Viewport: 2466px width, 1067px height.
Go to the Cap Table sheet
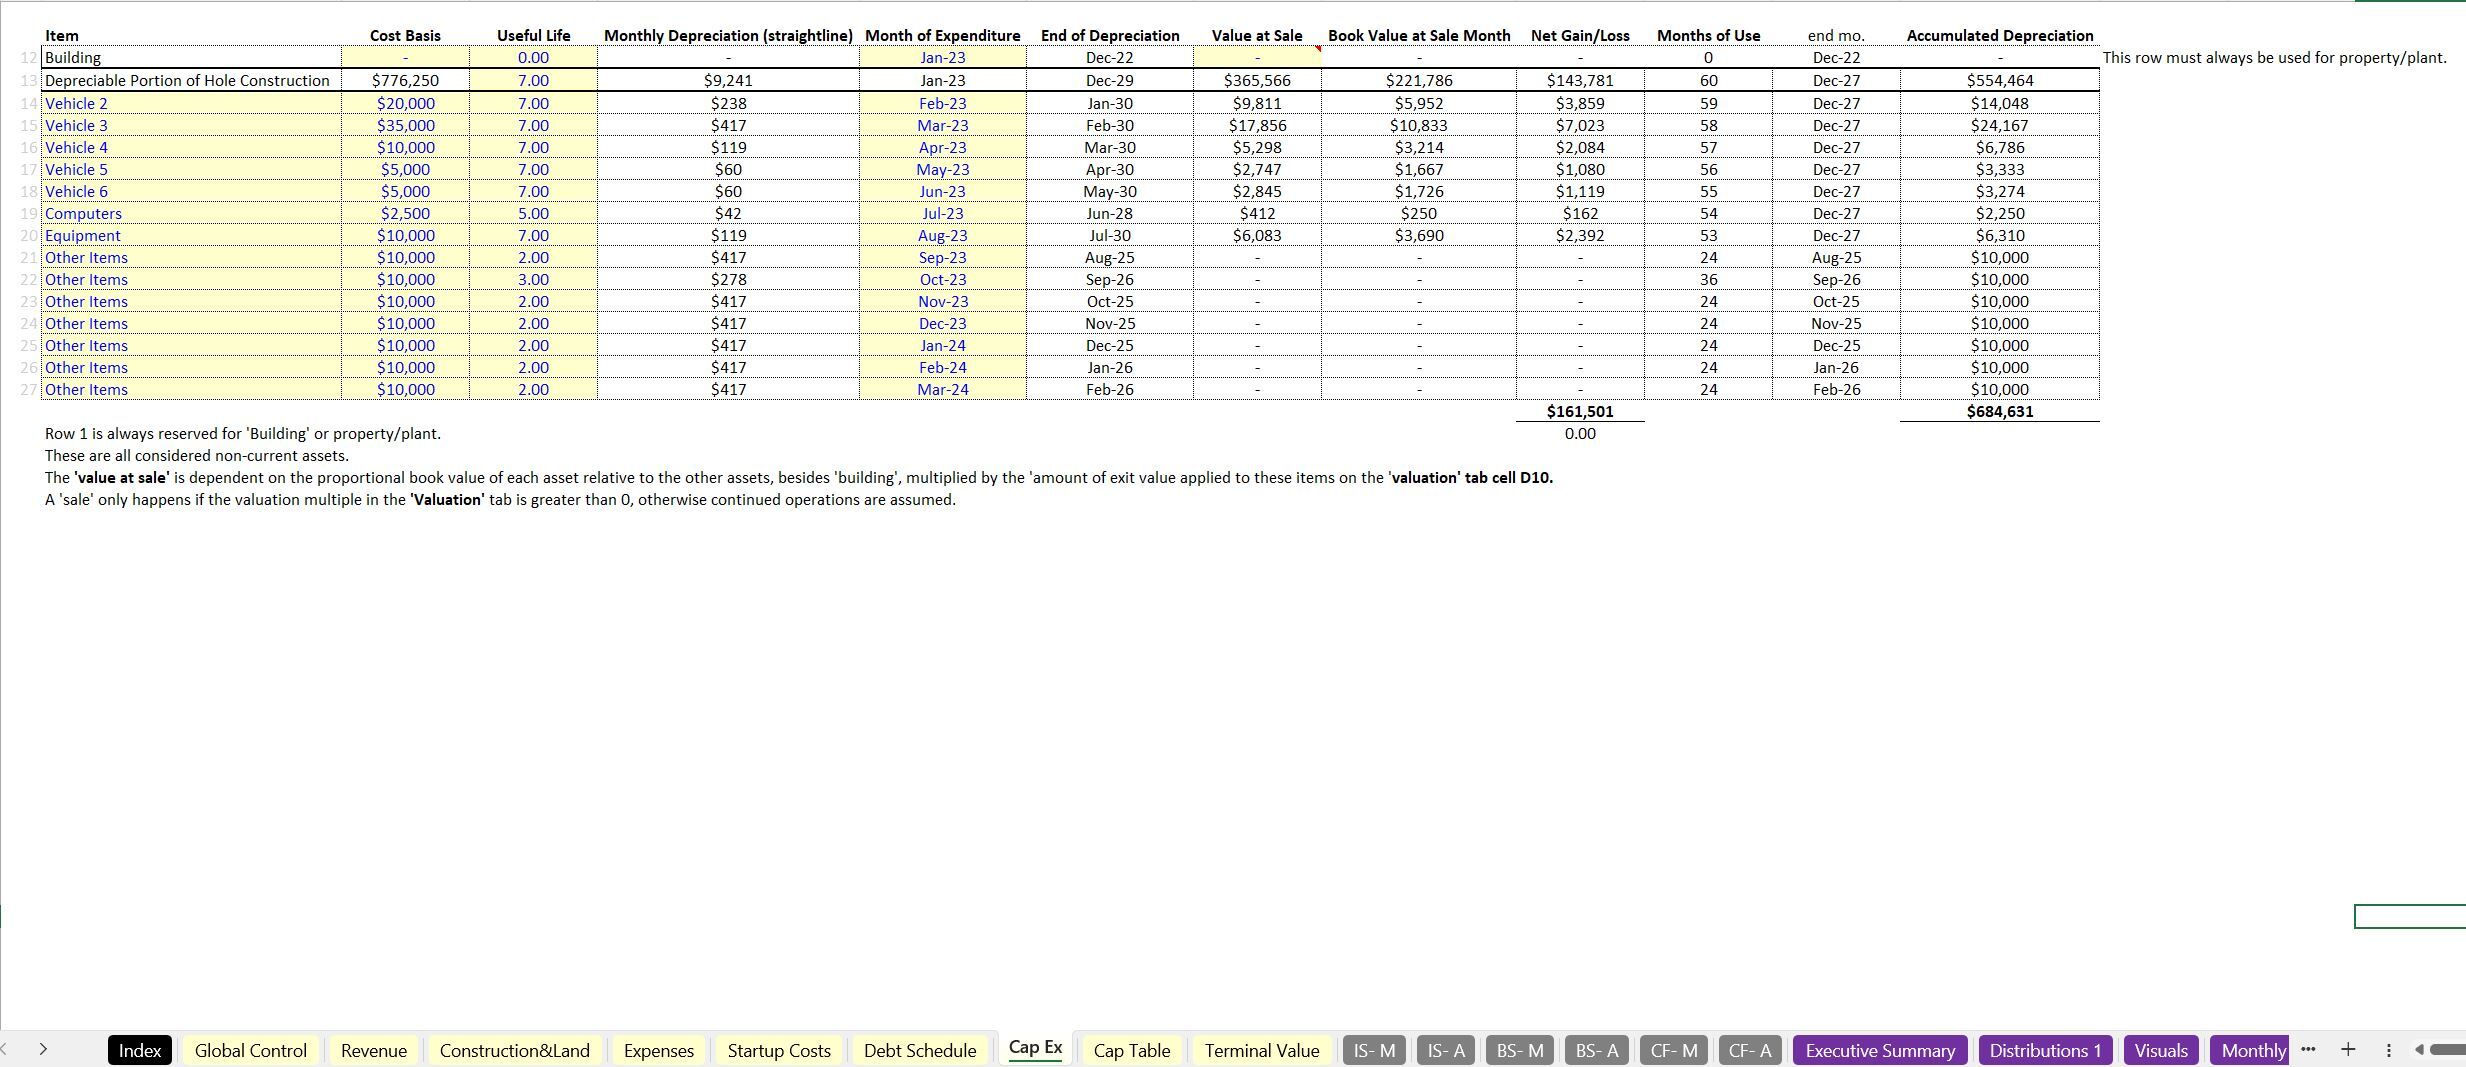(x=1132, y=1050)
